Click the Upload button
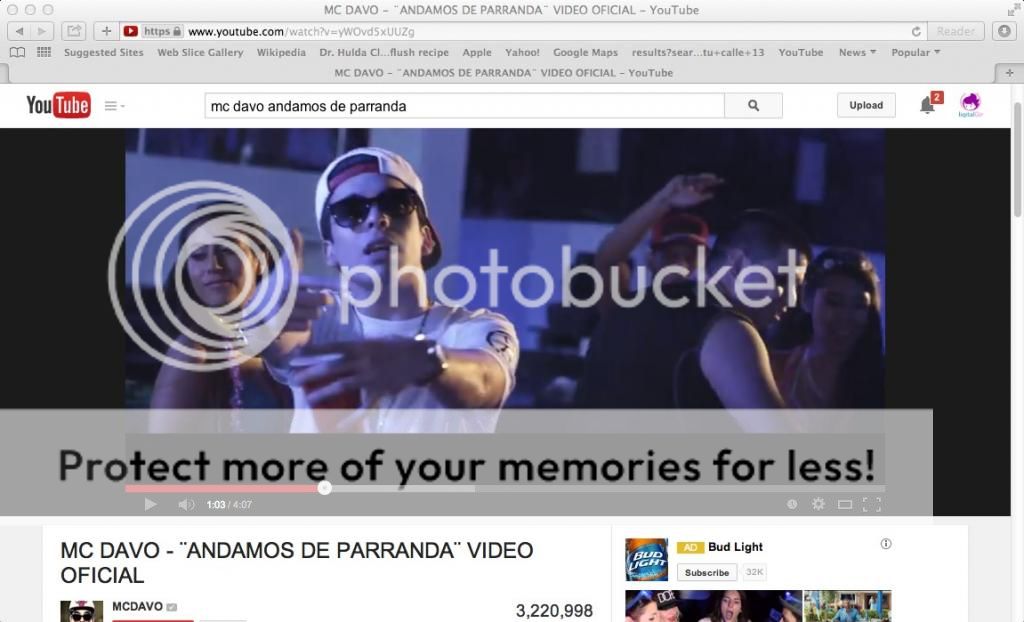This screenshot has width=1024, height=622. click(x=866, y=105)
